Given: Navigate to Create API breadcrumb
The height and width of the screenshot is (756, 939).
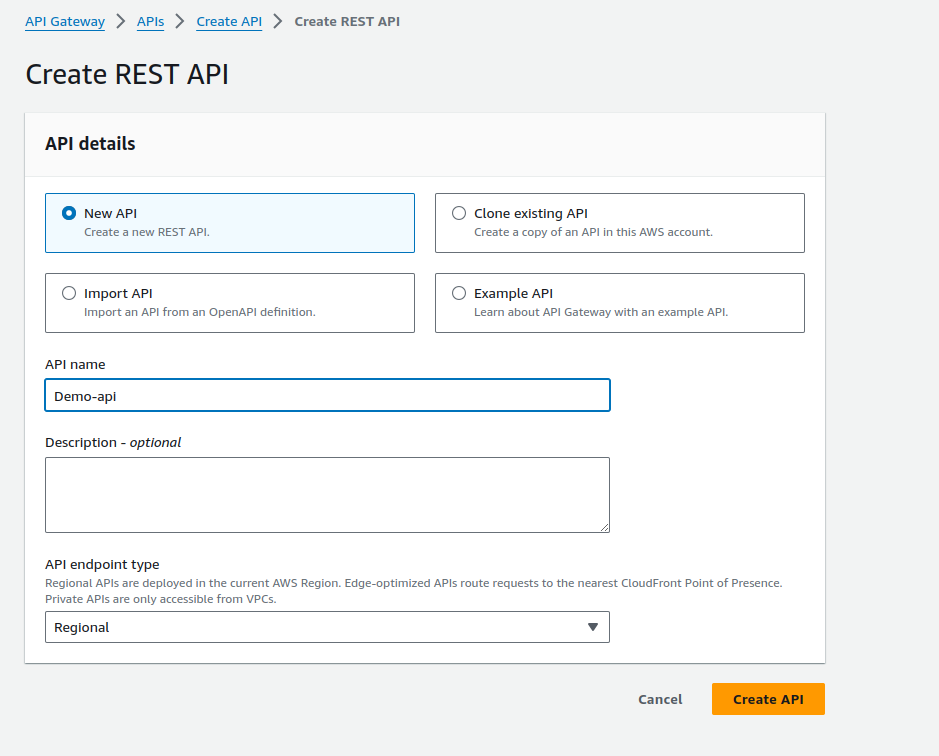Looking at the screenshot, I should point(229,22).
